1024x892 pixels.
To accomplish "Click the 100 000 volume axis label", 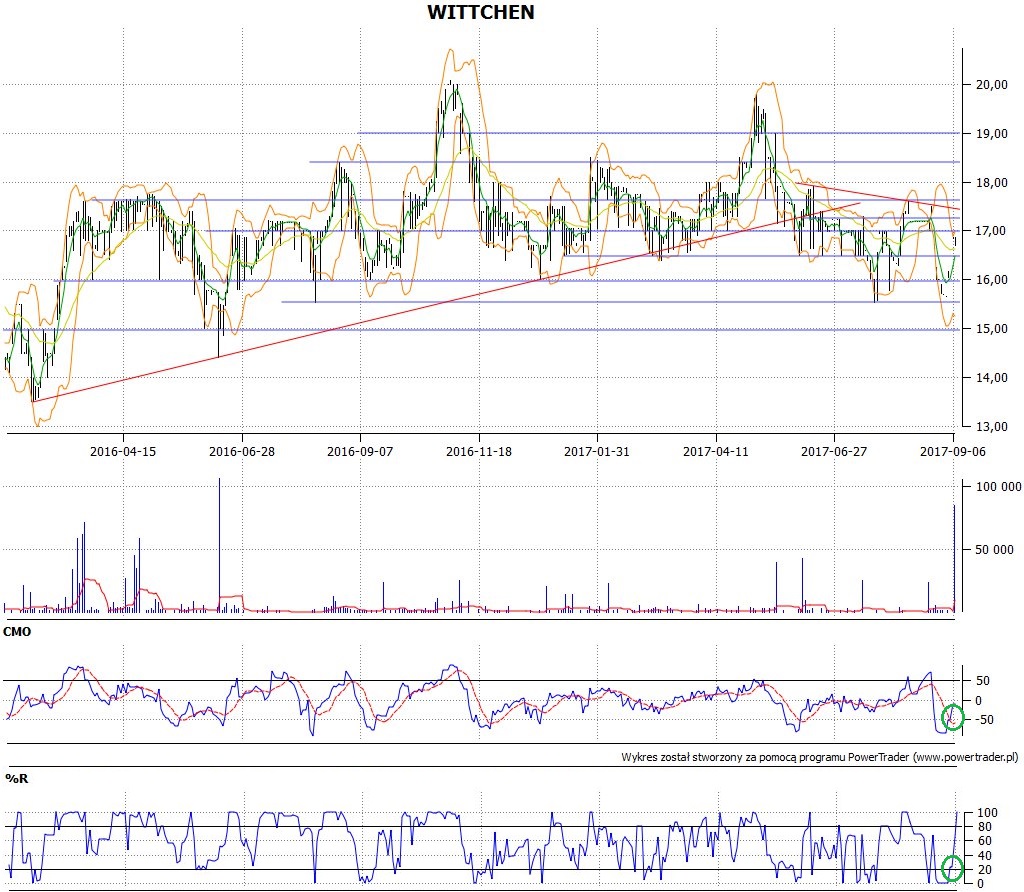I will click(x=999, y=486).
